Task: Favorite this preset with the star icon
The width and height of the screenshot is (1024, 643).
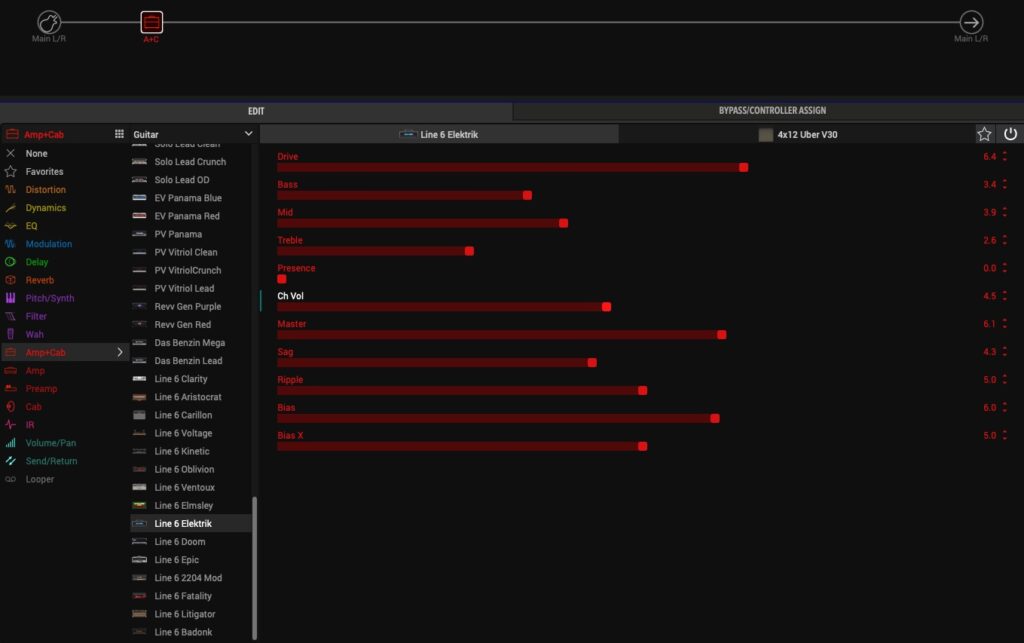Action: tap(984, 134)
